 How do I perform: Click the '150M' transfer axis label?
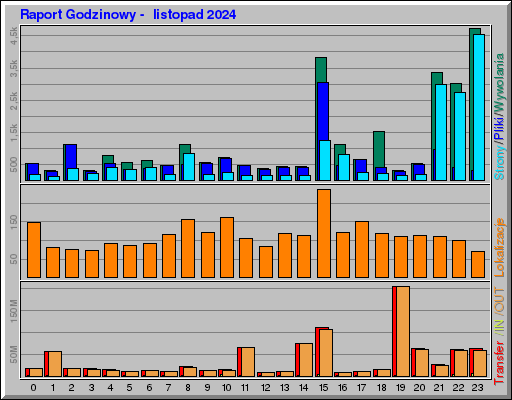(14, 311)
